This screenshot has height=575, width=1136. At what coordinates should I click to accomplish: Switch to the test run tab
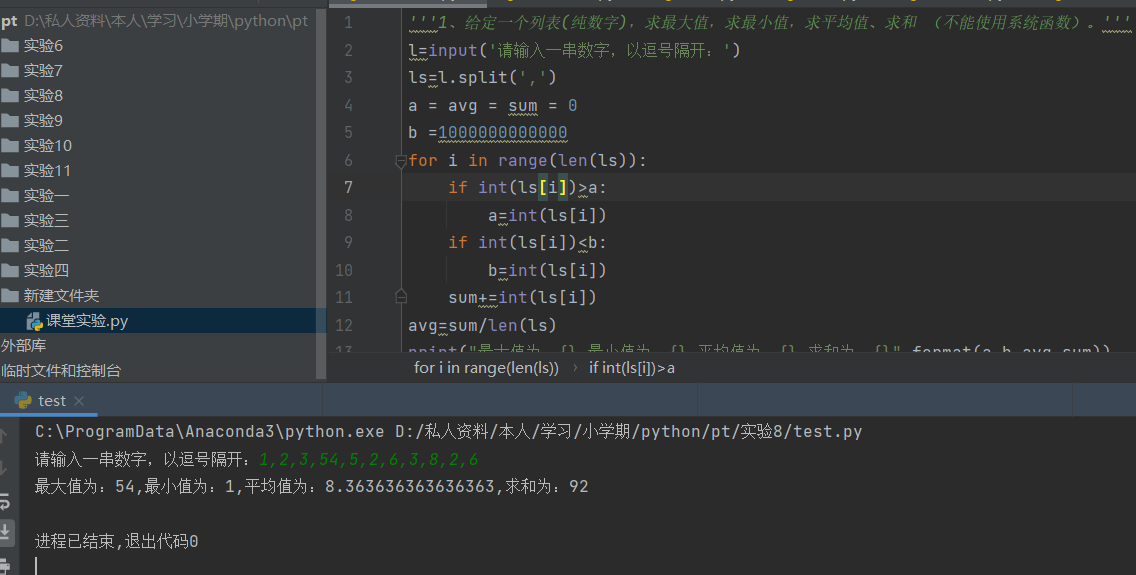point(51,400)
